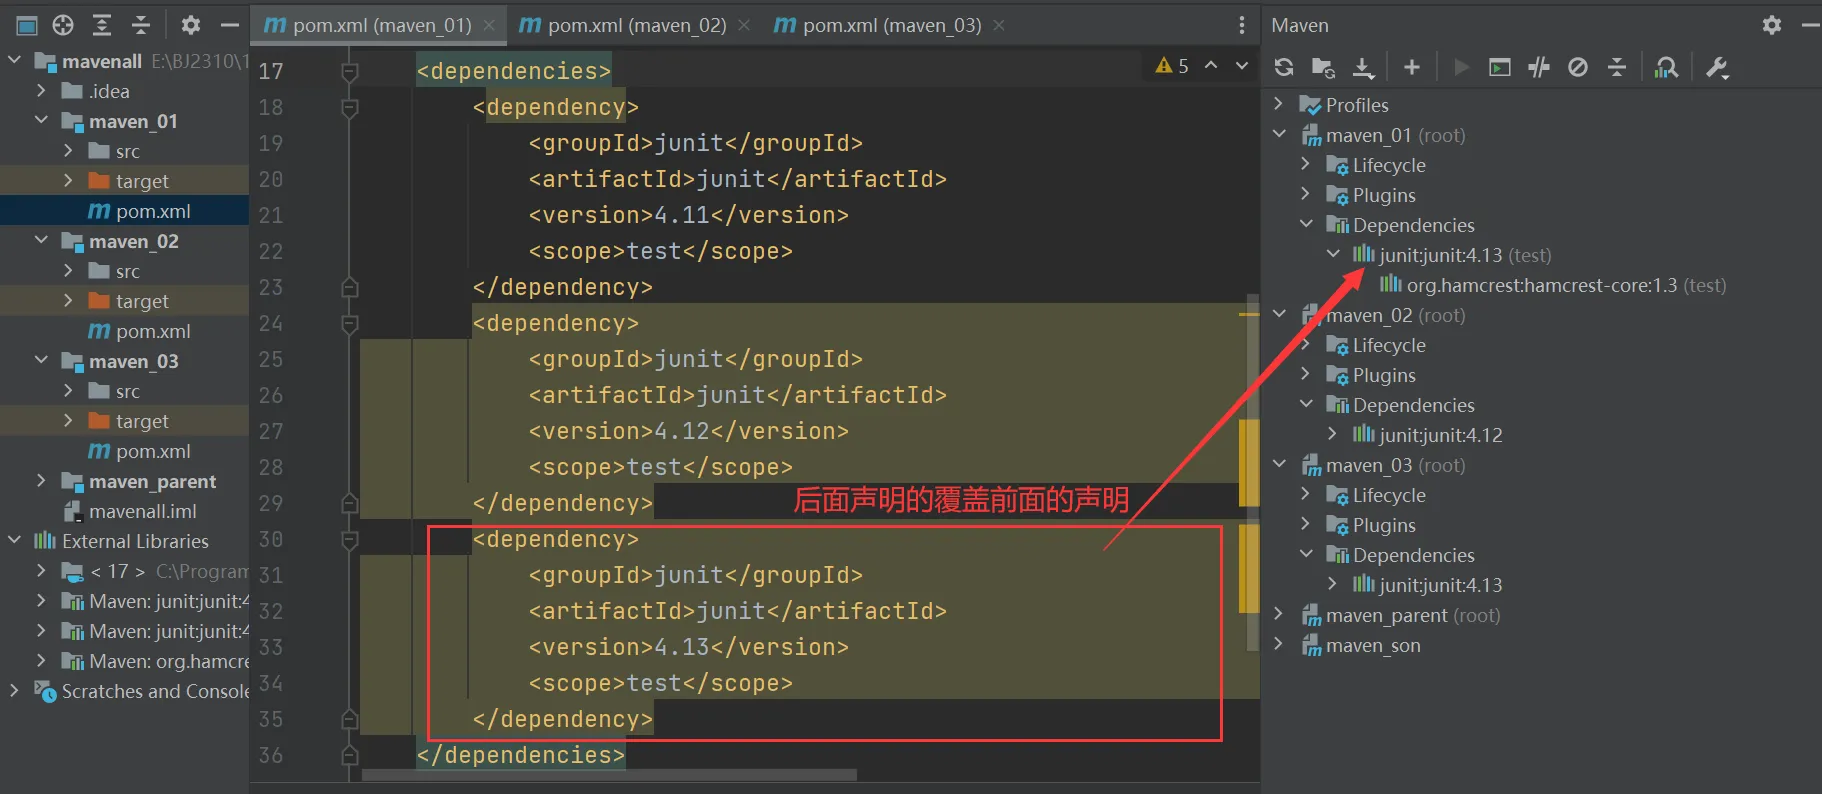This screenshot has width=1822, height=794.
Task: Toggle Skip Tests Mode in Maven toolbar
Action: (1578, 67)
